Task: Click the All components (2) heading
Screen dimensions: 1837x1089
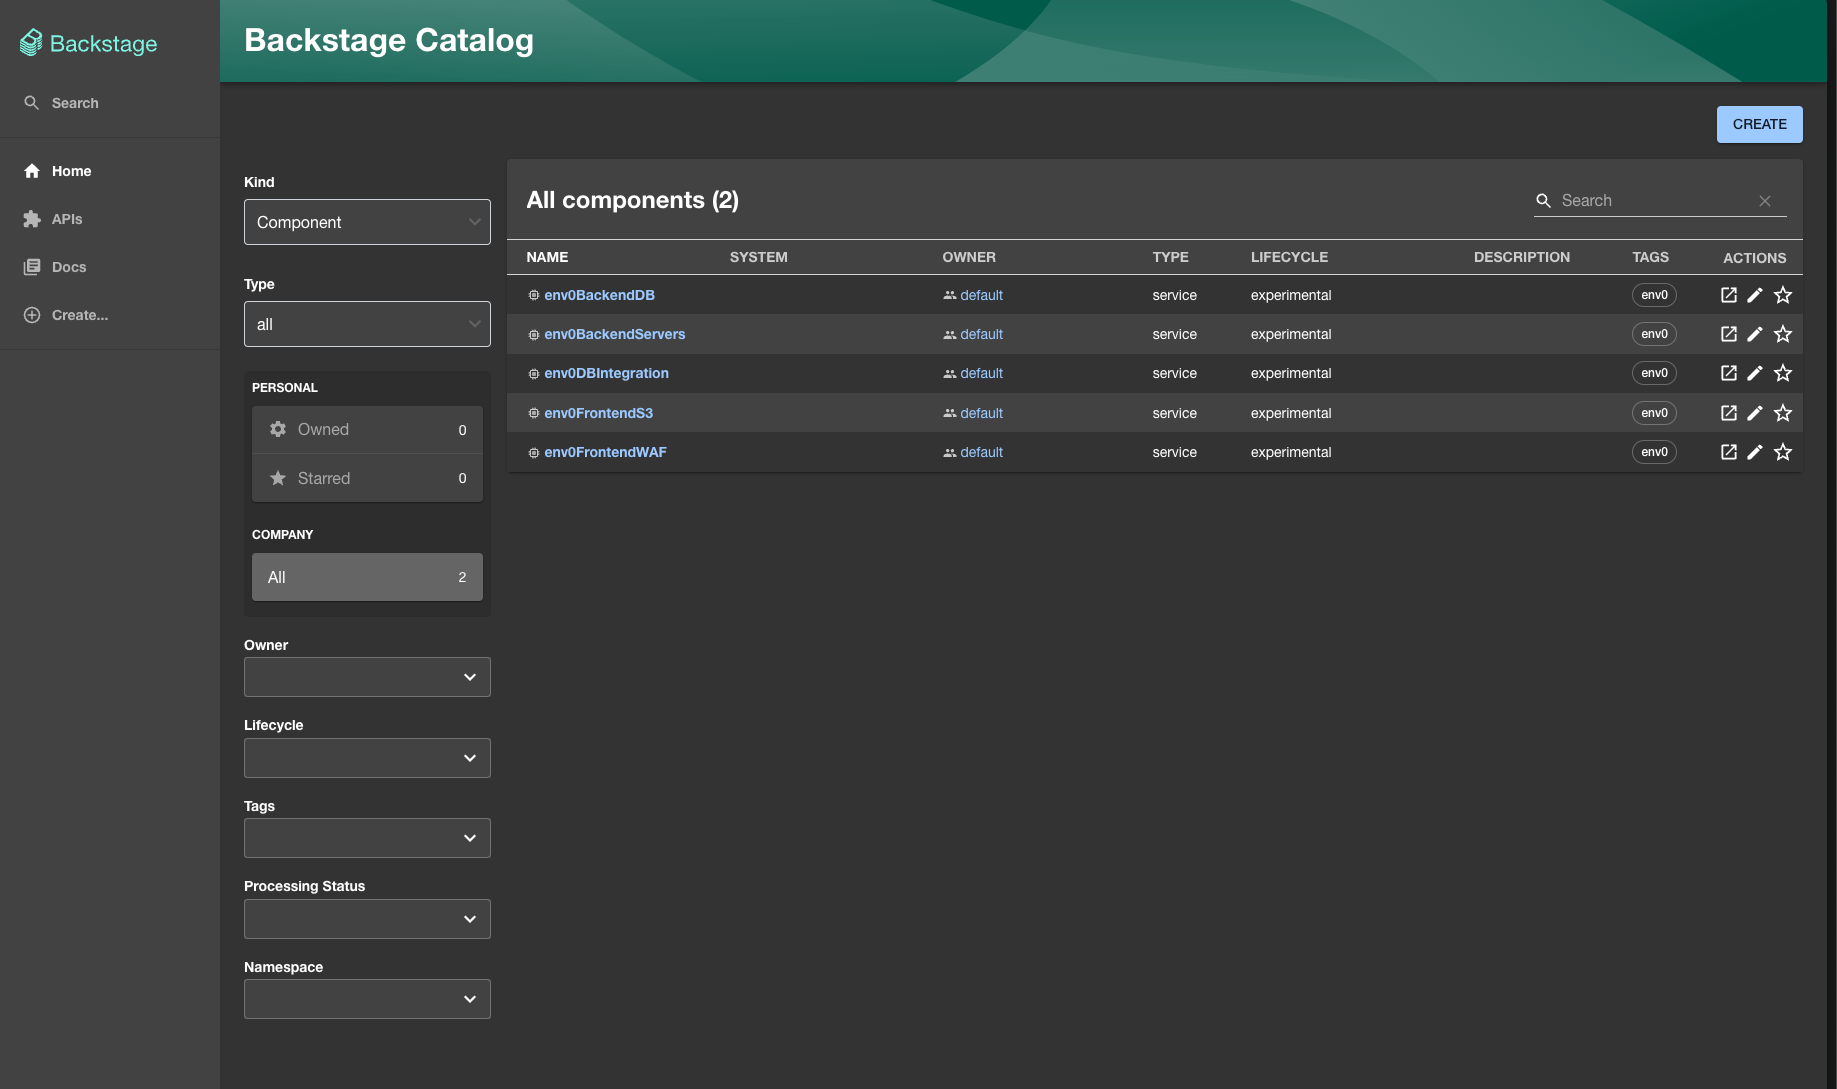Action: (x=632, y=200)
